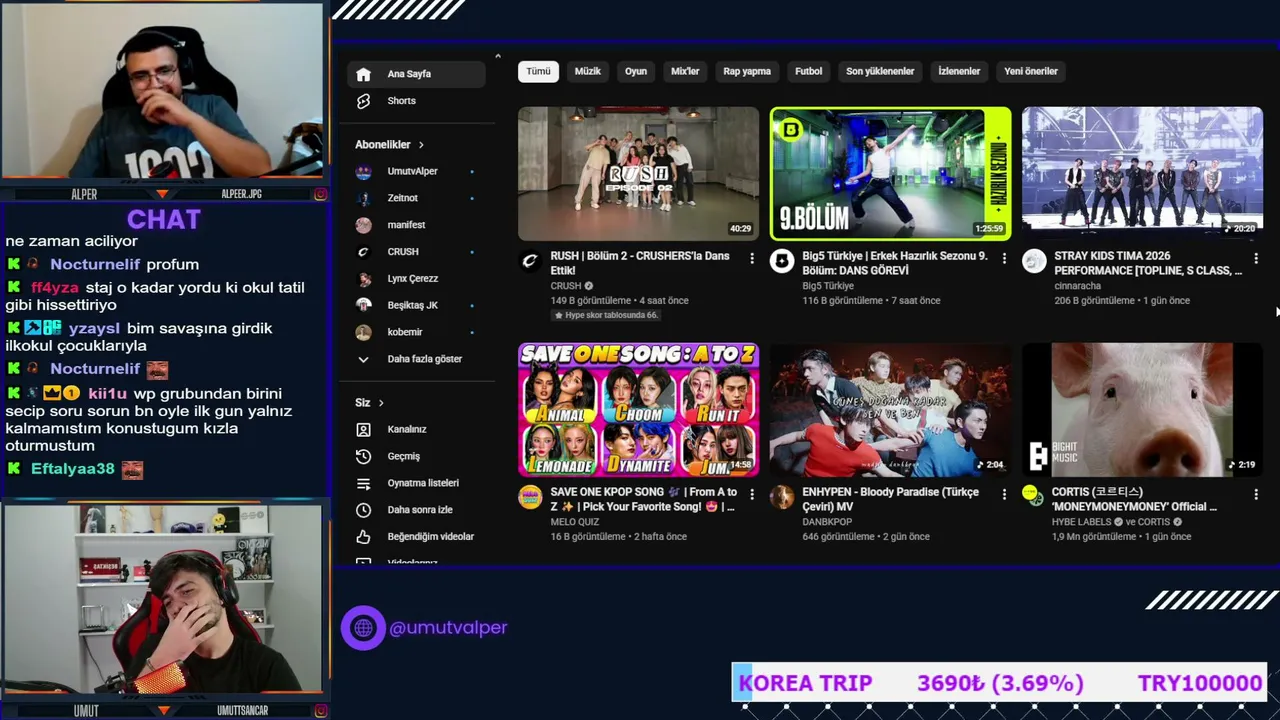This screenshot has width=1280, height=720.
Task: Click cinnaracha avatar beside Stray Kids title
Action: pyautogui.click(x=1034, y=262)
